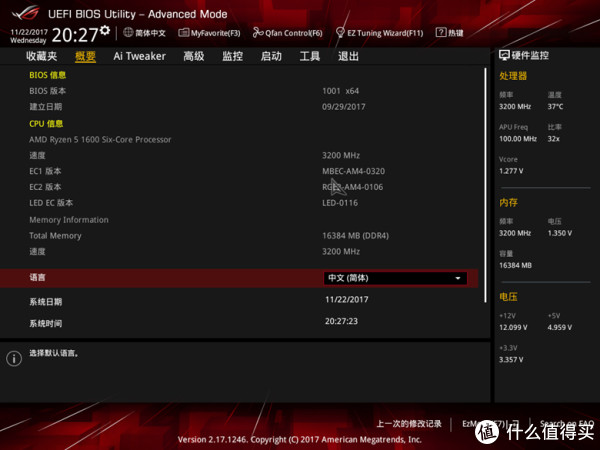Click the globe language icon

tap(128, 33)
